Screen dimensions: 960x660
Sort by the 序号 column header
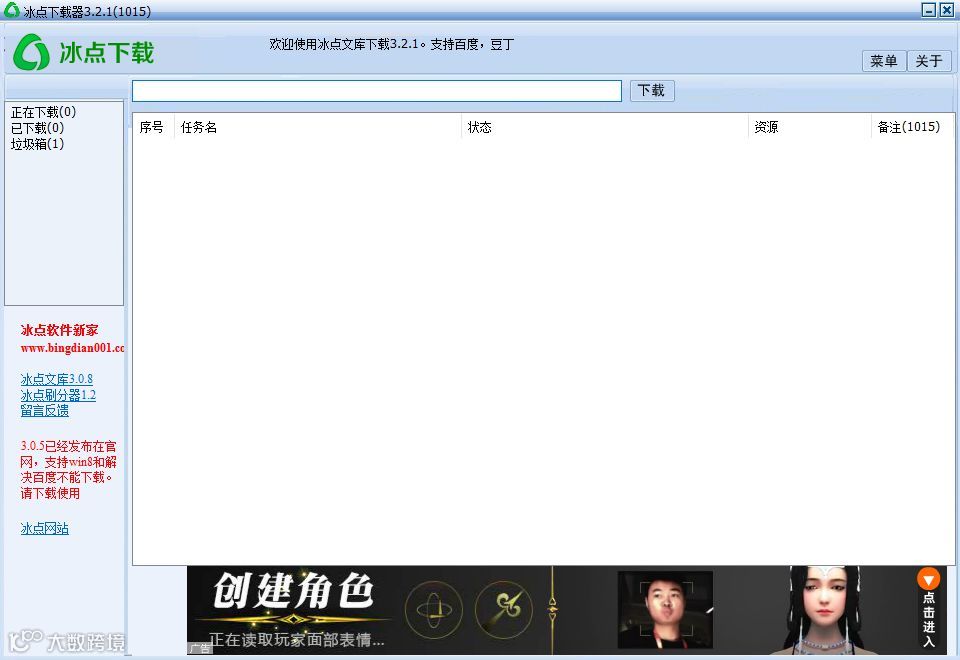tap(153, 127)
